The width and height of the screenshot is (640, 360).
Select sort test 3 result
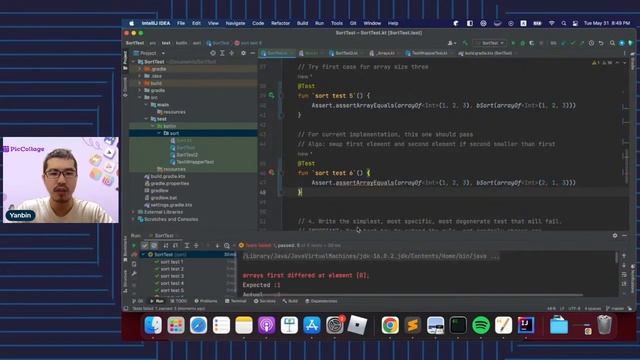[171, 276]
